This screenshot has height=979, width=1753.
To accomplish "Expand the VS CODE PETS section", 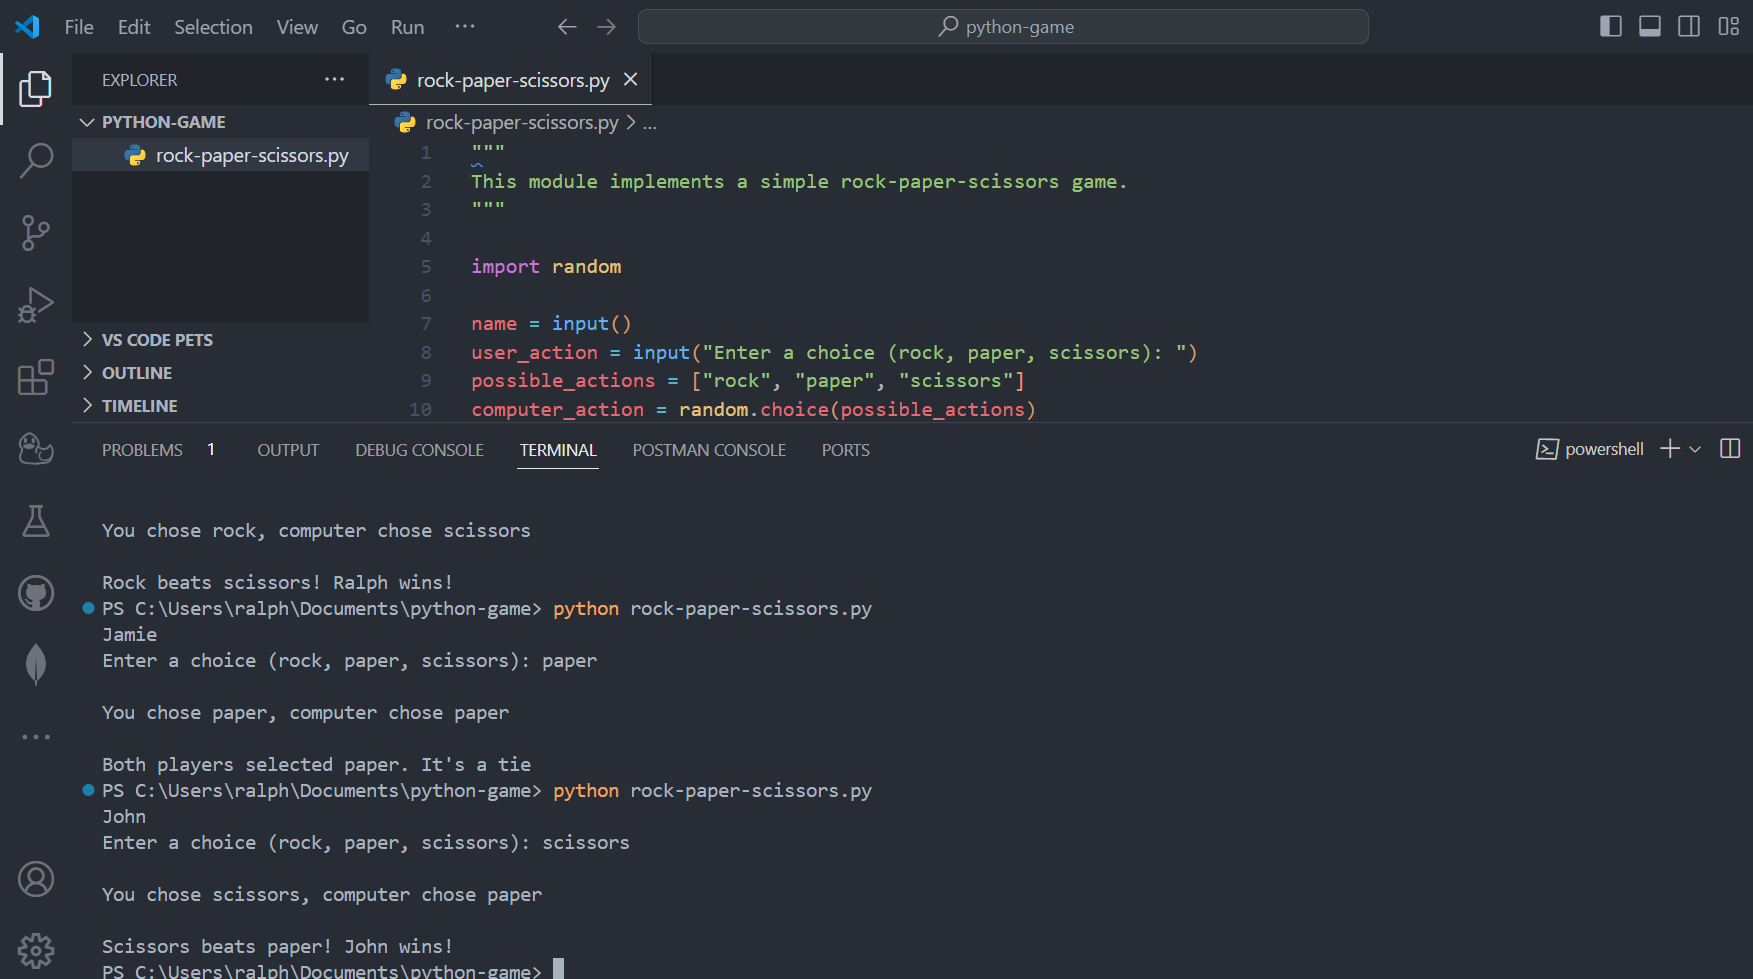I will pos(220,340).
